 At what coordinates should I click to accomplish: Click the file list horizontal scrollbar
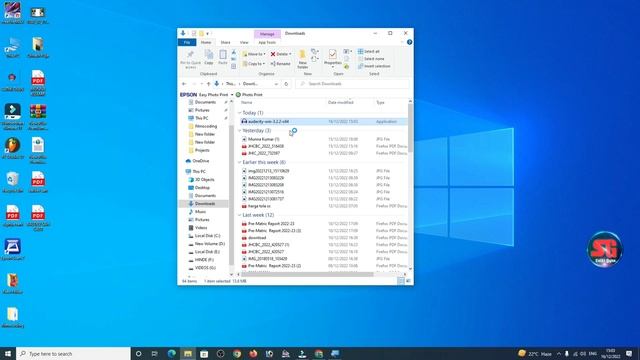pos(308,274)
